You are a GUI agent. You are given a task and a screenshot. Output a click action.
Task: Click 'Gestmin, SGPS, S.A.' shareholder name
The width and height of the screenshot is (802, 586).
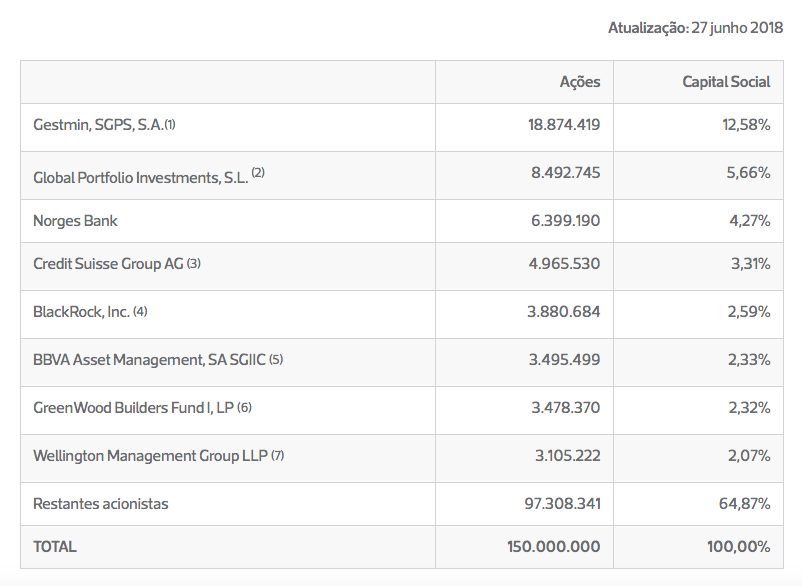click(98, 125)
